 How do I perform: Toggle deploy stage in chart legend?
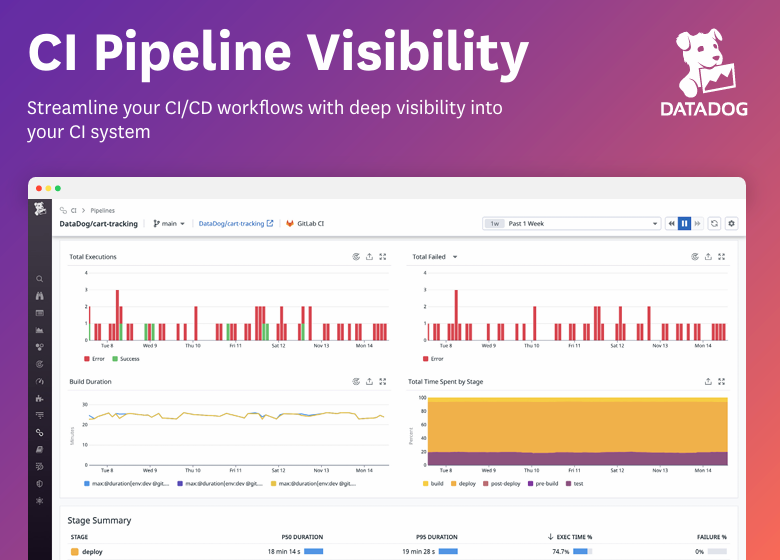(x=463, y=483)
